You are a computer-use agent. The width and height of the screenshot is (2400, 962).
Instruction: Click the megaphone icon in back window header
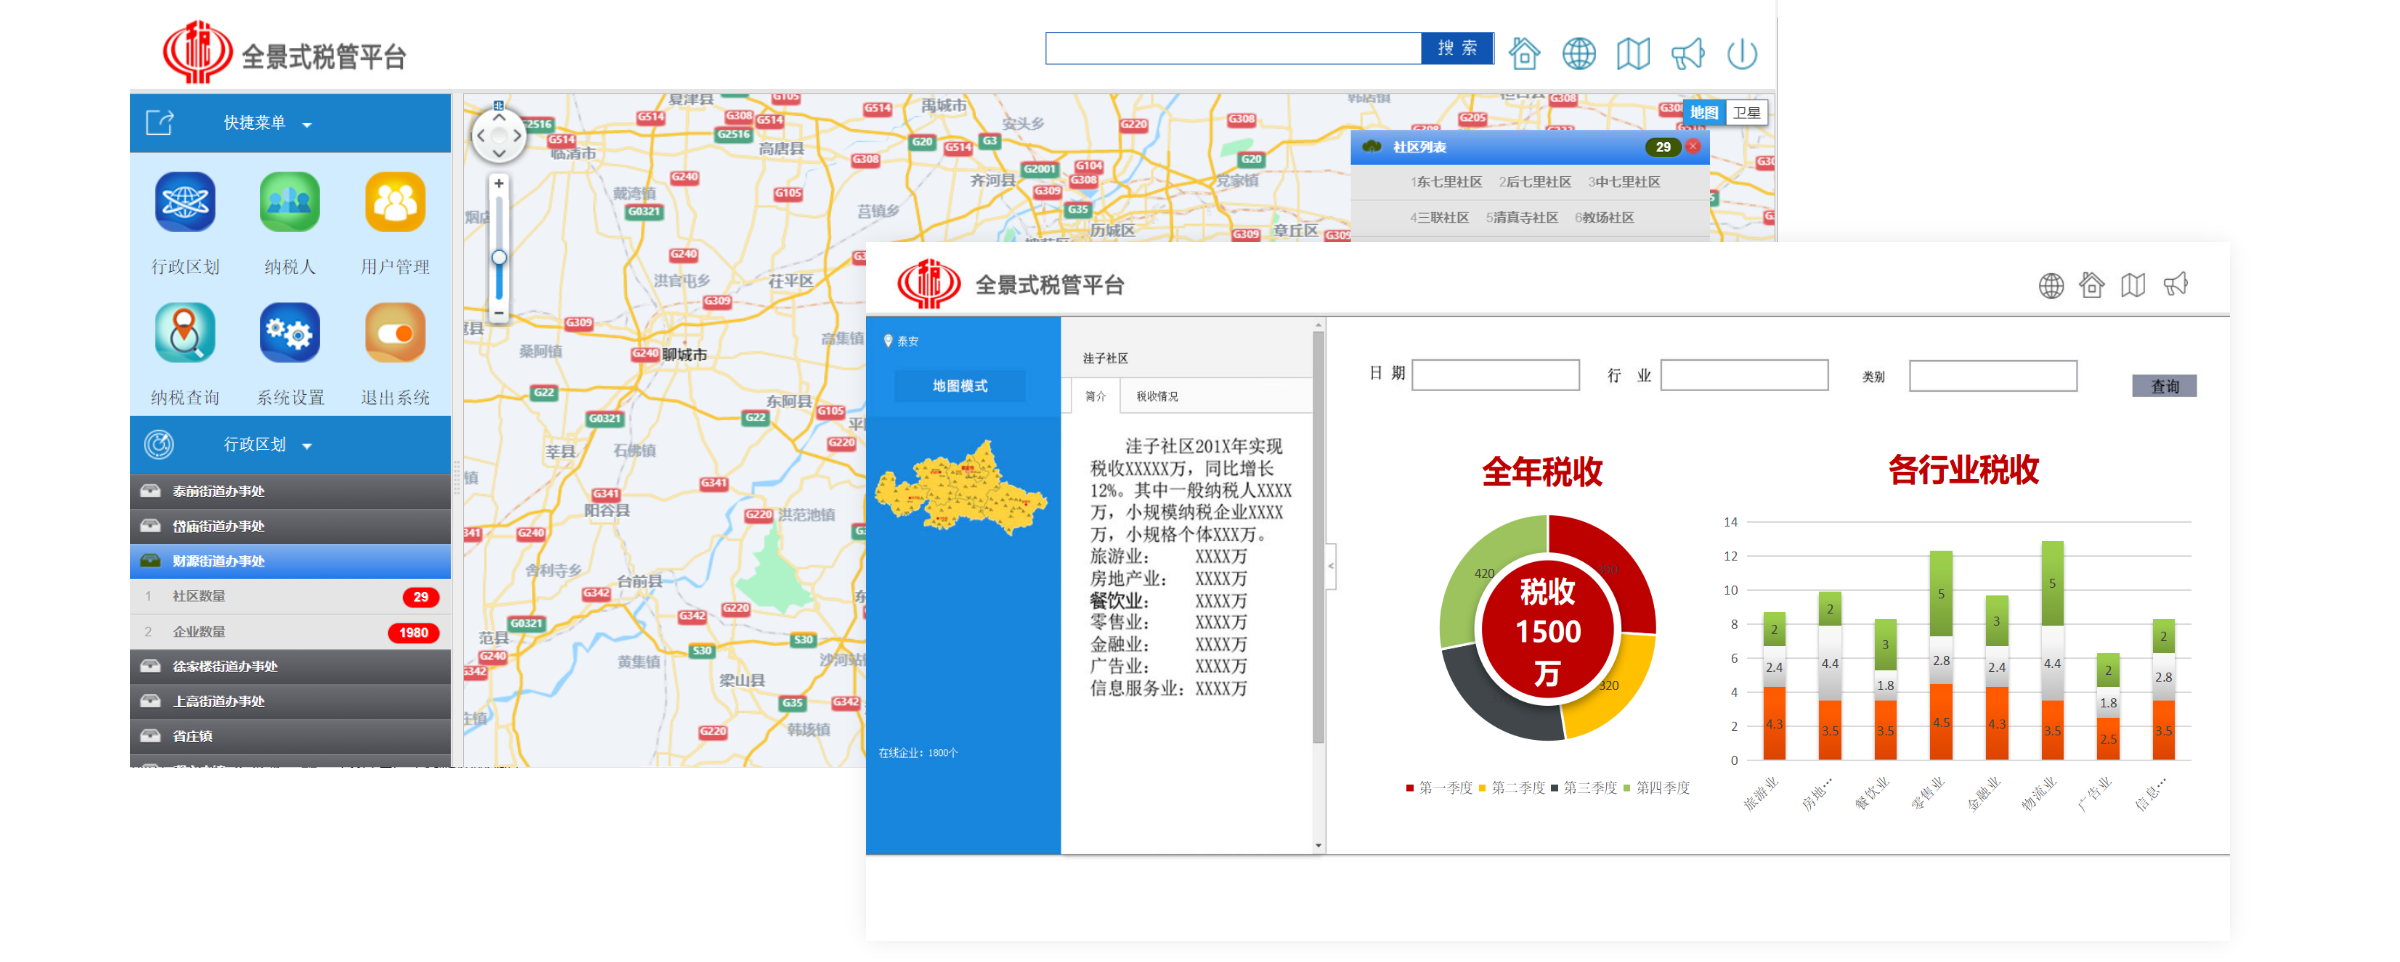point(1688,53)
